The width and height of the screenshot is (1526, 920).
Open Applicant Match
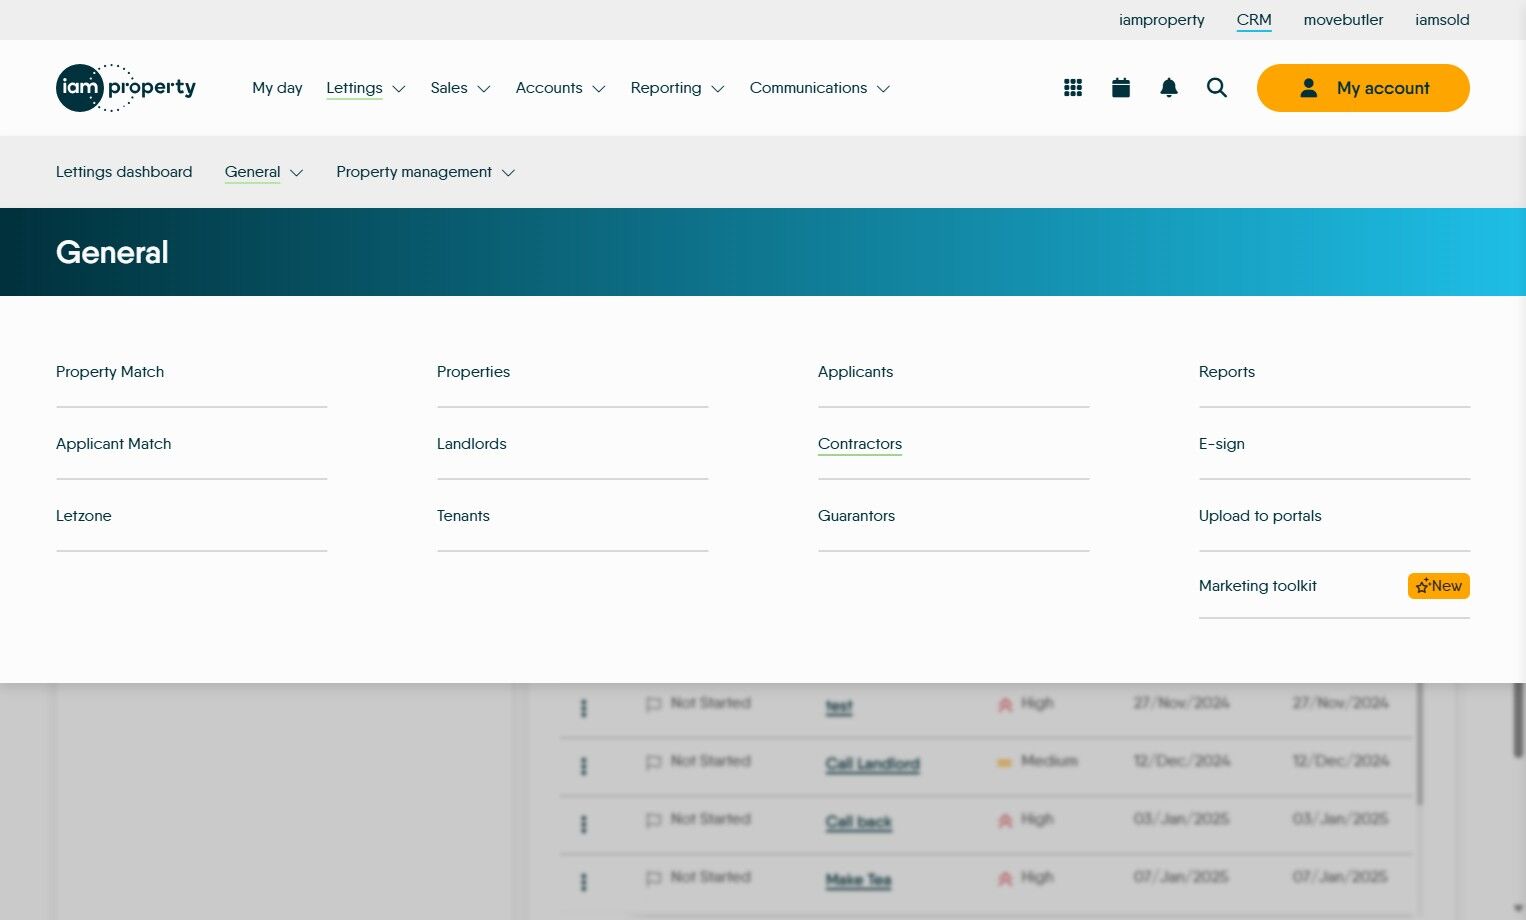coord(114,444)
